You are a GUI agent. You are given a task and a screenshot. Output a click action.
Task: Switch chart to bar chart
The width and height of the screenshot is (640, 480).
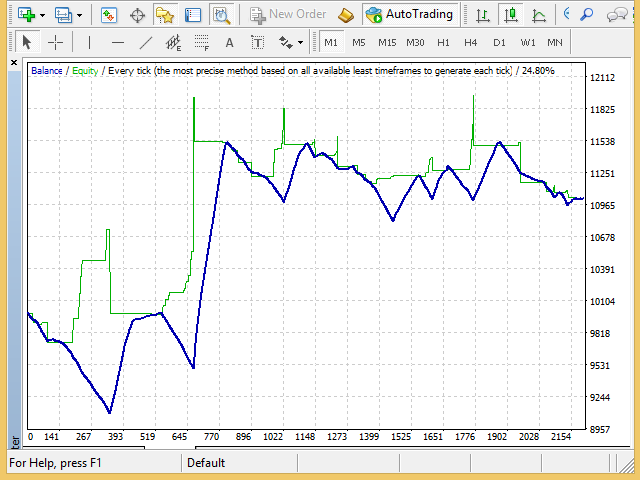(x=484, y=15)
